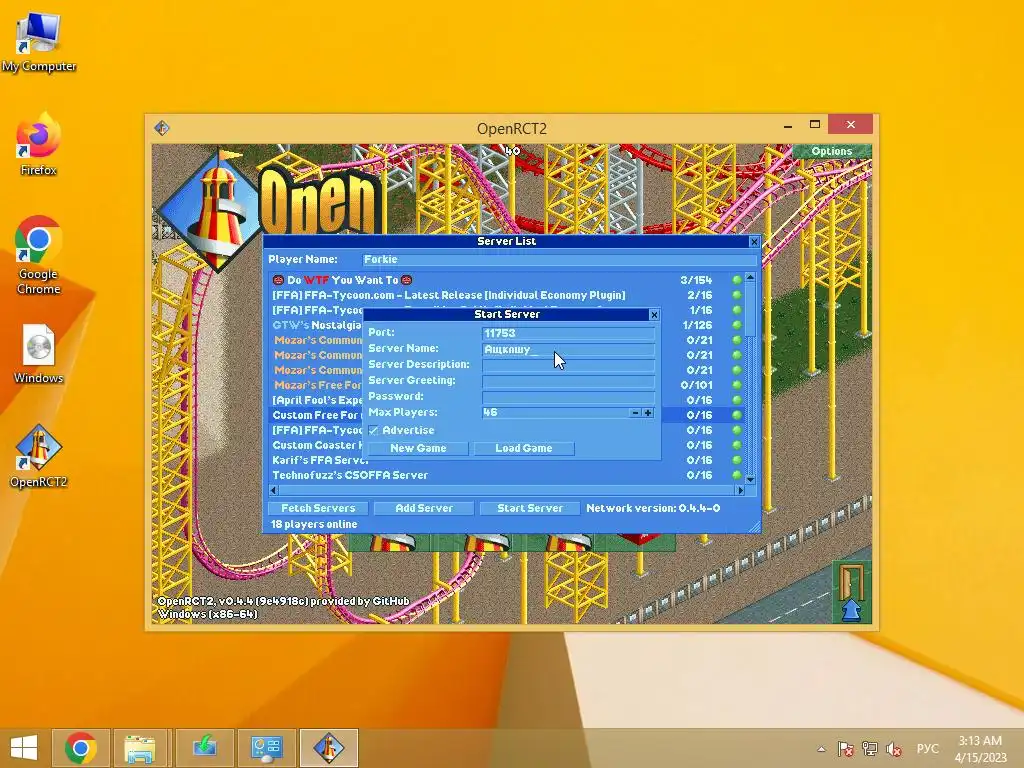Screen dimensions: 1024x768
Task: Toggle the Advertise checkbox
Action: [x=374, y=430]
